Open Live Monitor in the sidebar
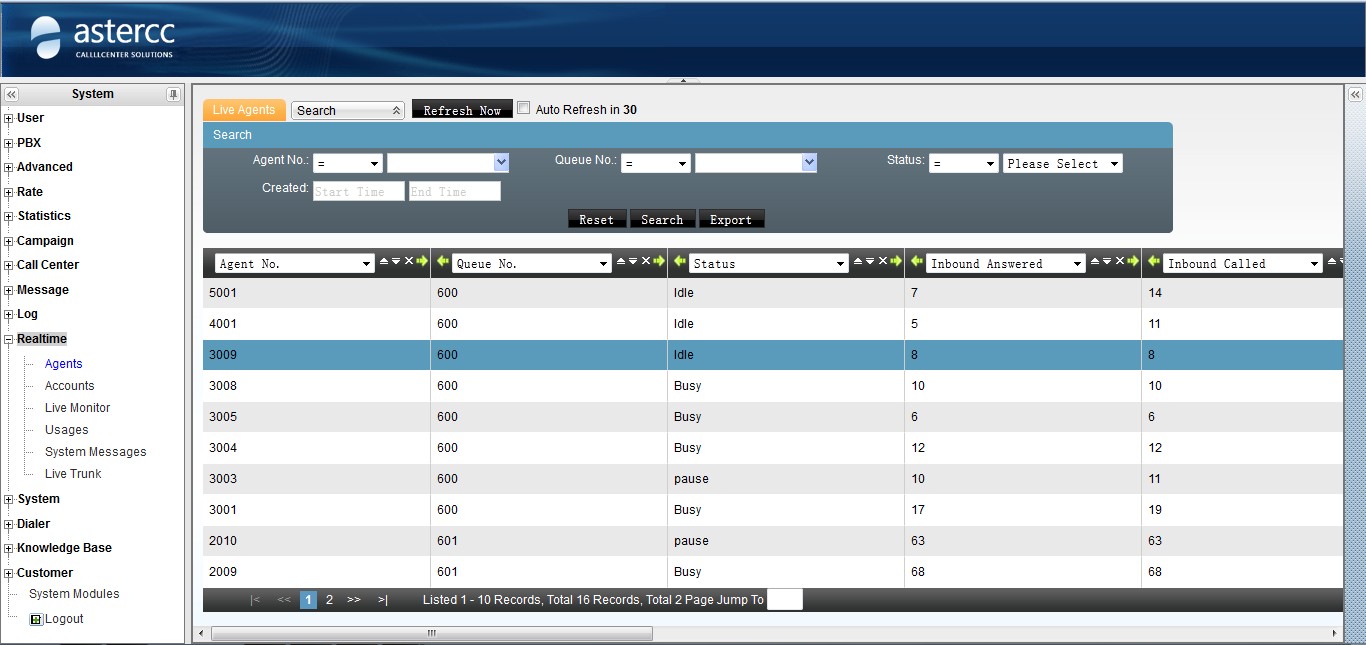 (x=77, y=408)
